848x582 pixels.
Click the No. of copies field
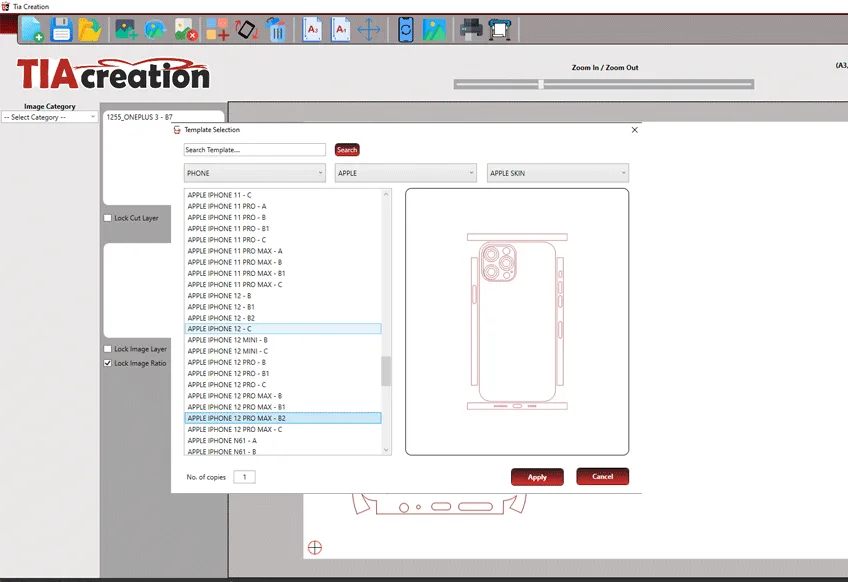point(244,477)
